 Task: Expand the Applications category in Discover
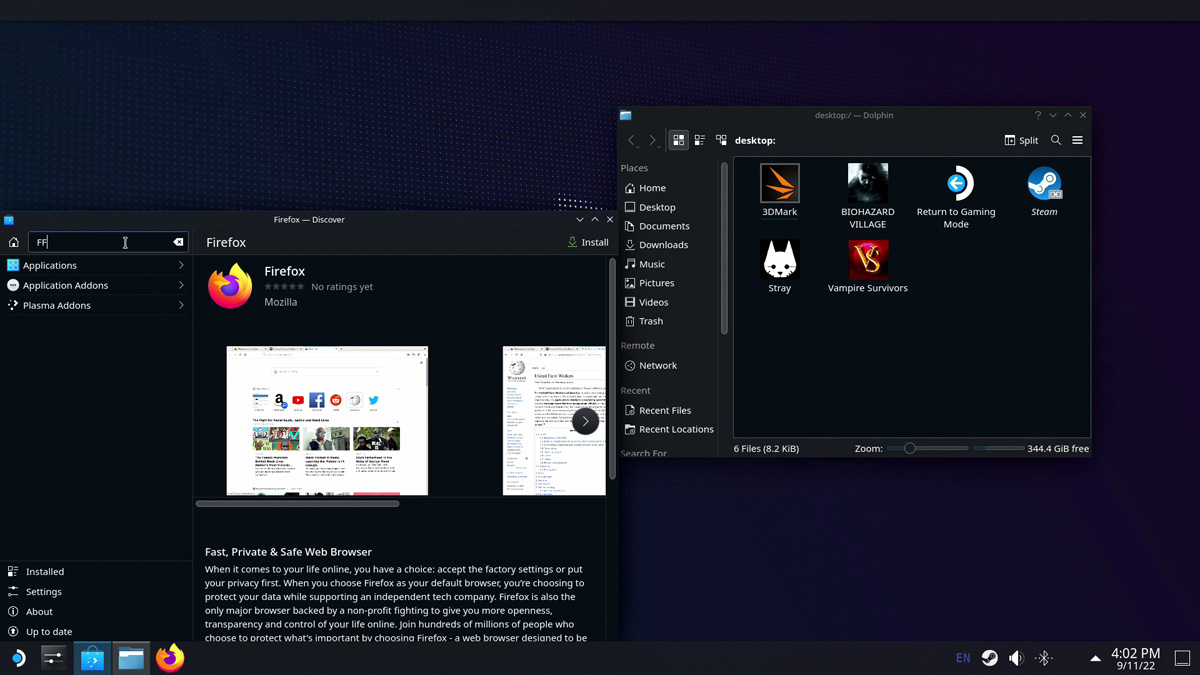click(96, 265)
